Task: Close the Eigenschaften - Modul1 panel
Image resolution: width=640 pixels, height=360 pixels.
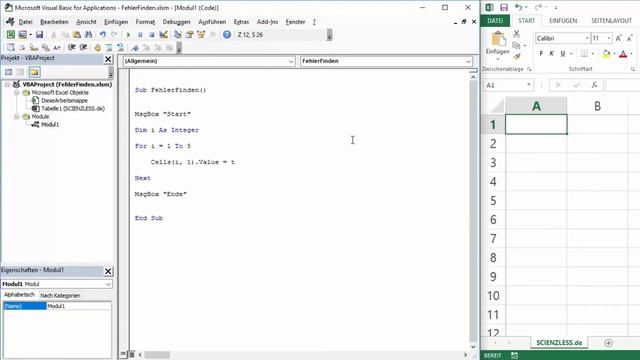Action: tap(108, 271)
